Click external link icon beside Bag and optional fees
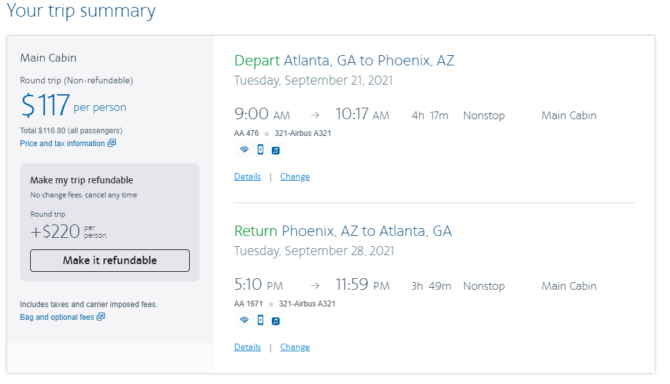Screen dimensions: 670x384 pos(101,317)
